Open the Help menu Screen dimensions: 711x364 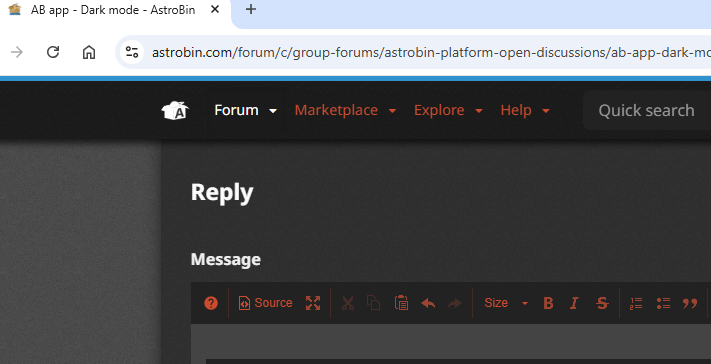(525, 110)
